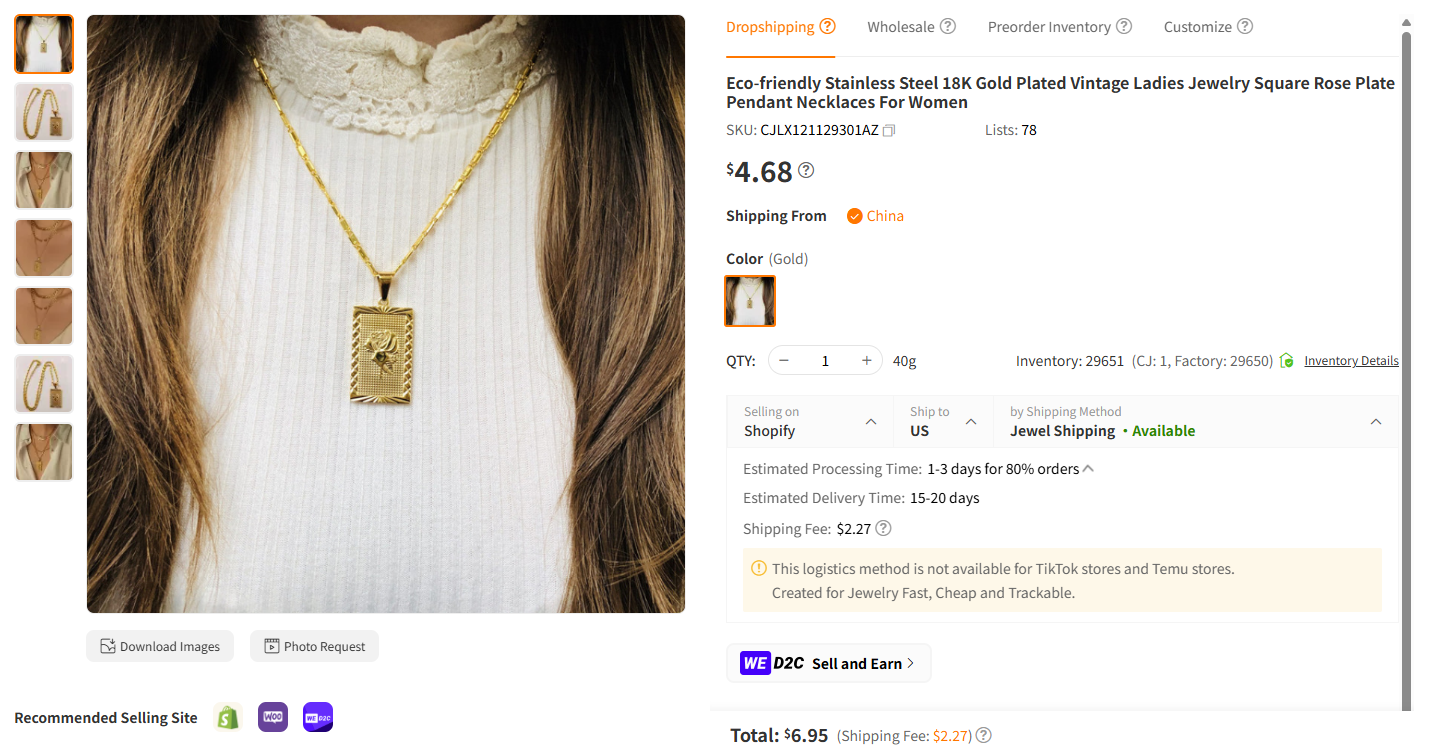This screenshot has width=1433, height=749.
Task: Open the help icon next to Dropshipping tab
Action: click(828, 25)
